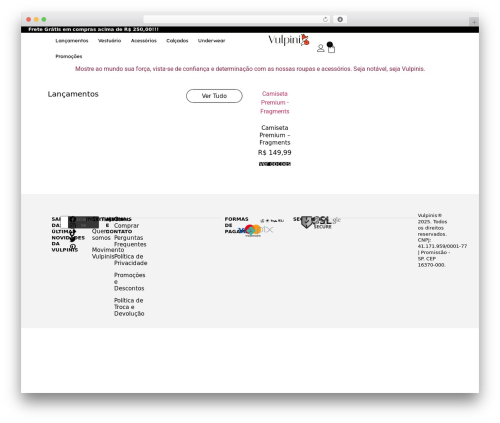Open the Política de Privacidade footer link
Viewport: 500px width, 423px height.
131,260
